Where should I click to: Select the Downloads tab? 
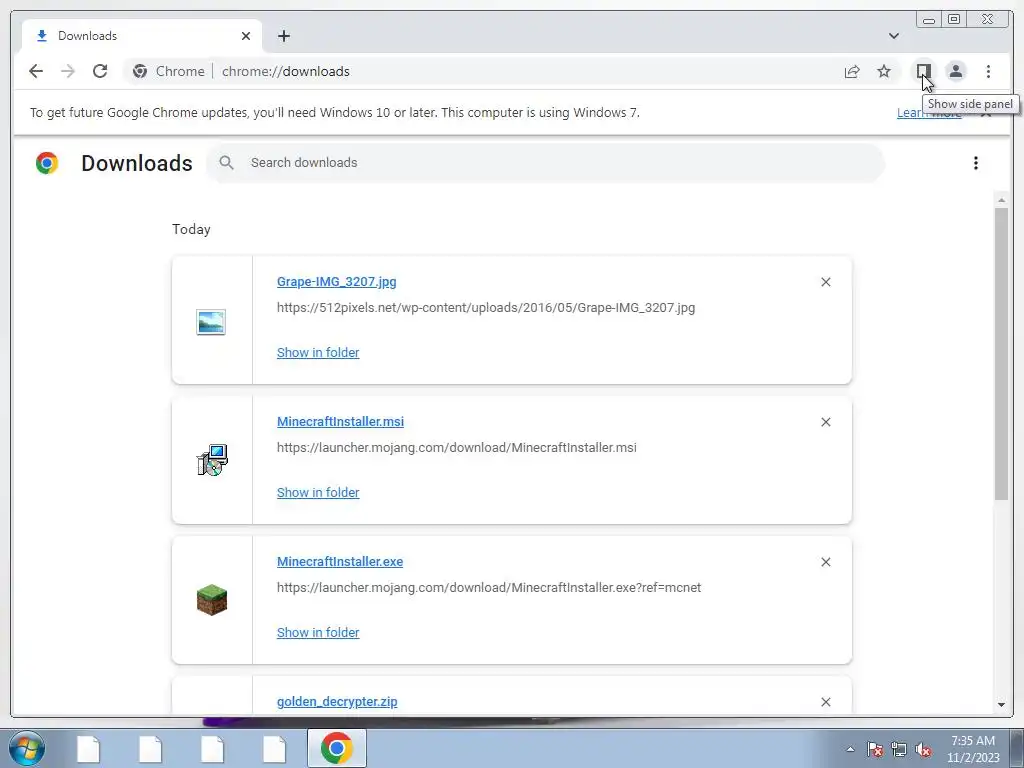tap(142, 36)
